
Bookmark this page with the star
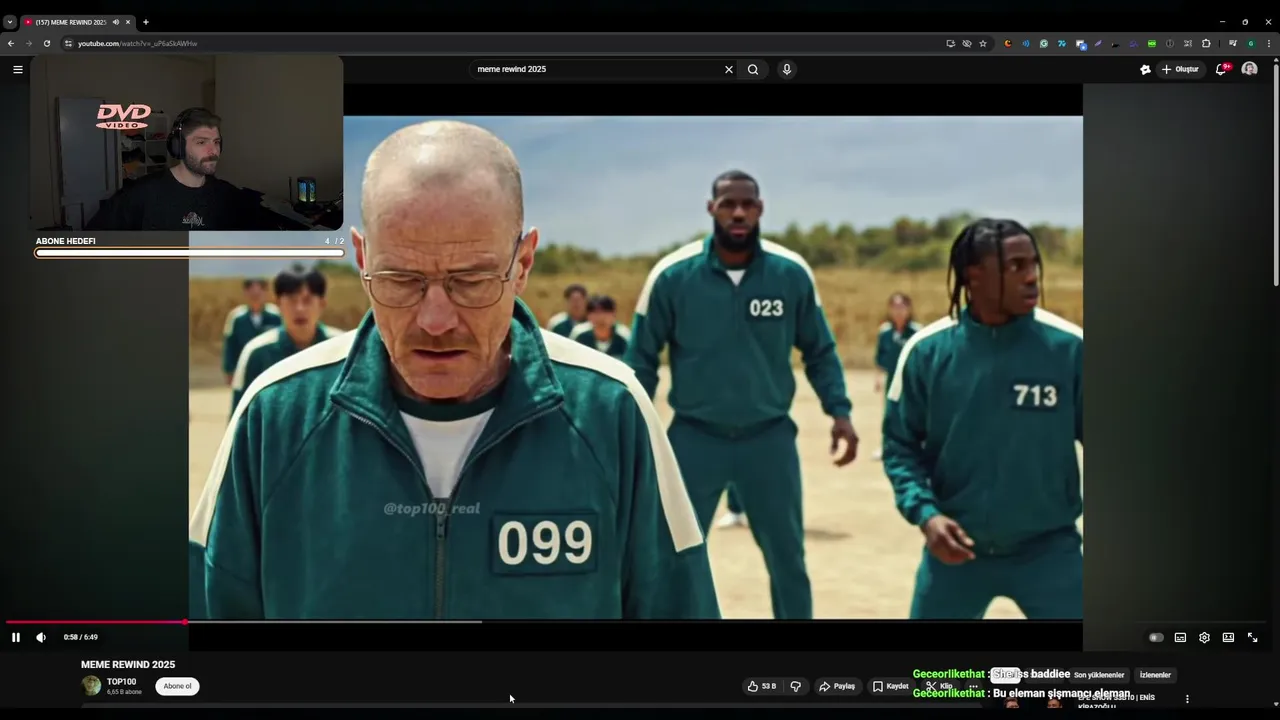(983, 43)
